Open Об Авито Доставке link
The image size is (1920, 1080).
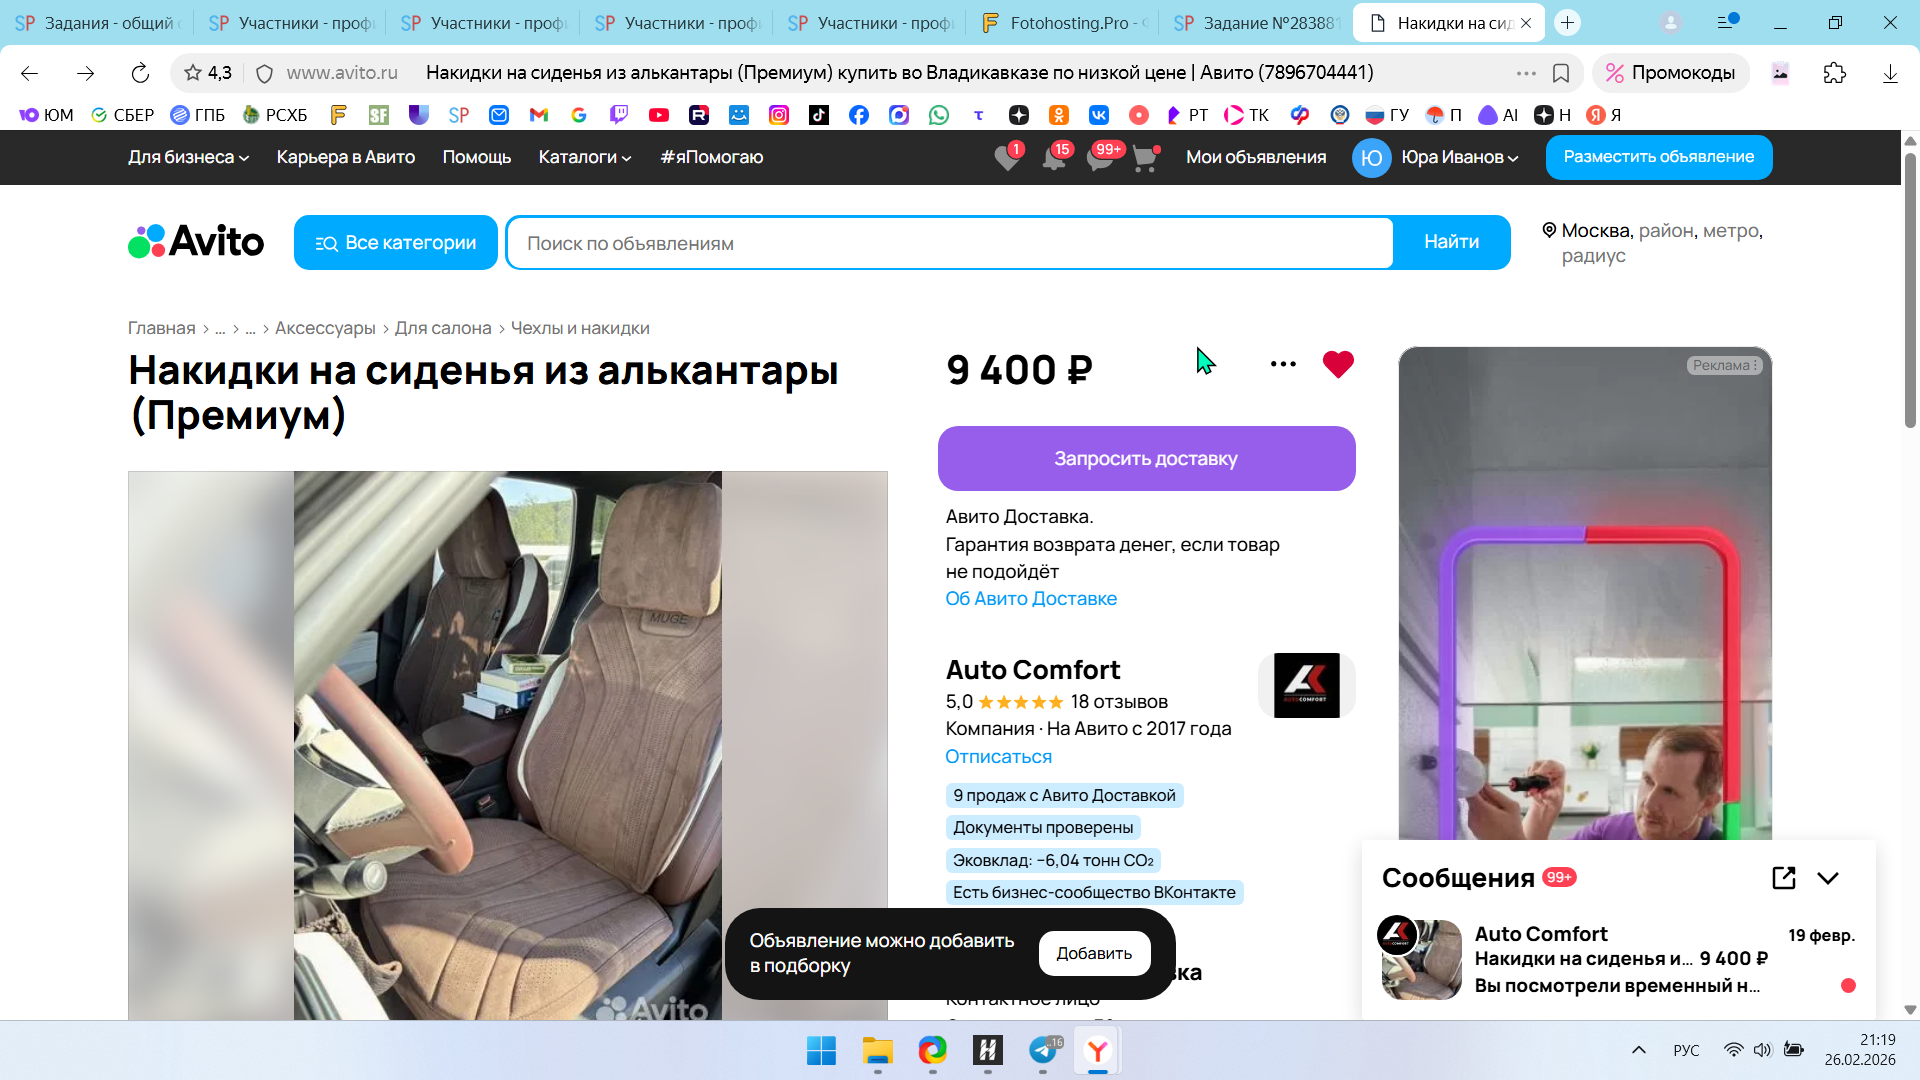[x=1031, y=598]
